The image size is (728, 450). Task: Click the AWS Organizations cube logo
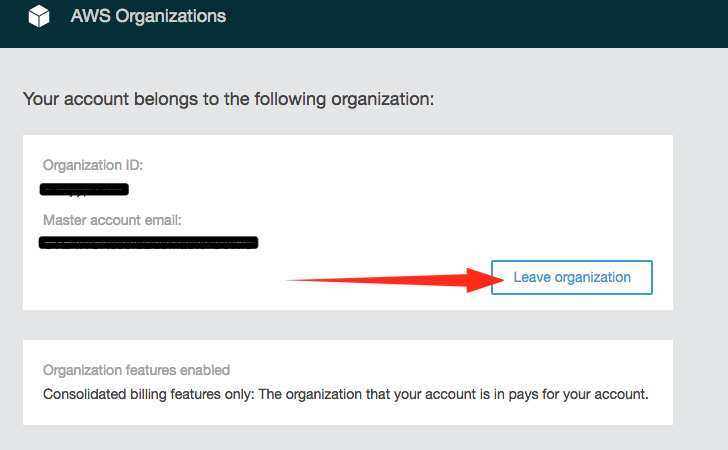coord(39,16)
